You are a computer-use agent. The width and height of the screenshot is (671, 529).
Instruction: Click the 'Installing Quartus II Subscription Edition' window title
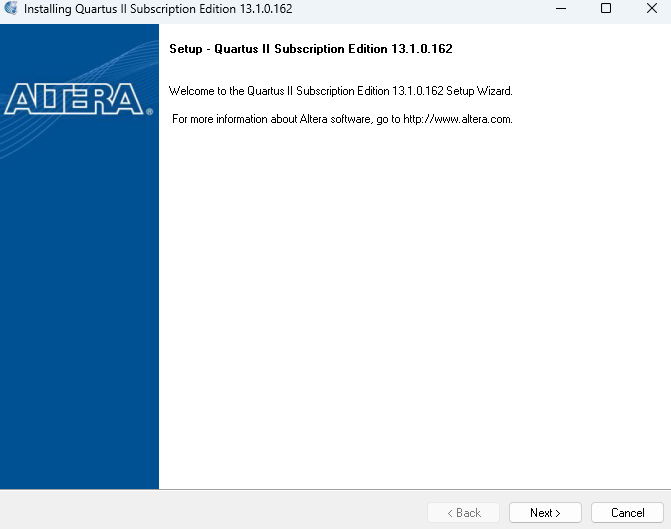tap(158, 9)
